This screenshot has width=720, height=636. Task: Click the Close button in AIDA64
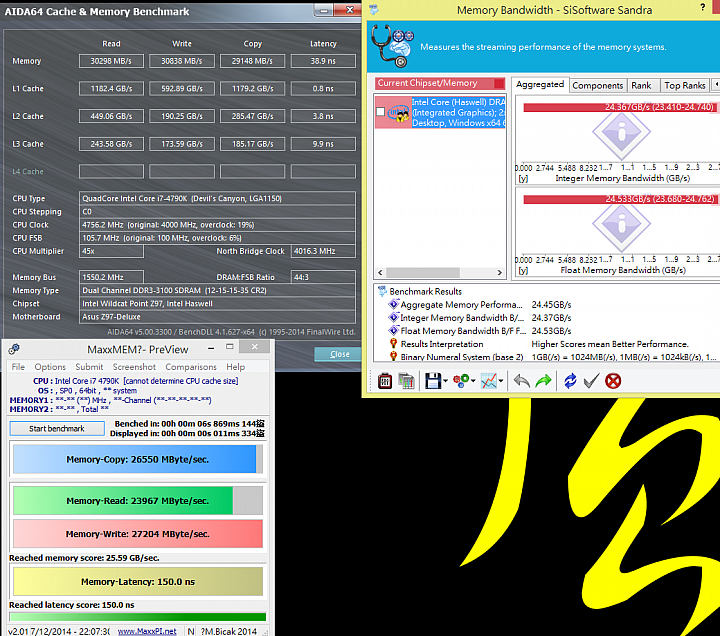click(339, 354)
